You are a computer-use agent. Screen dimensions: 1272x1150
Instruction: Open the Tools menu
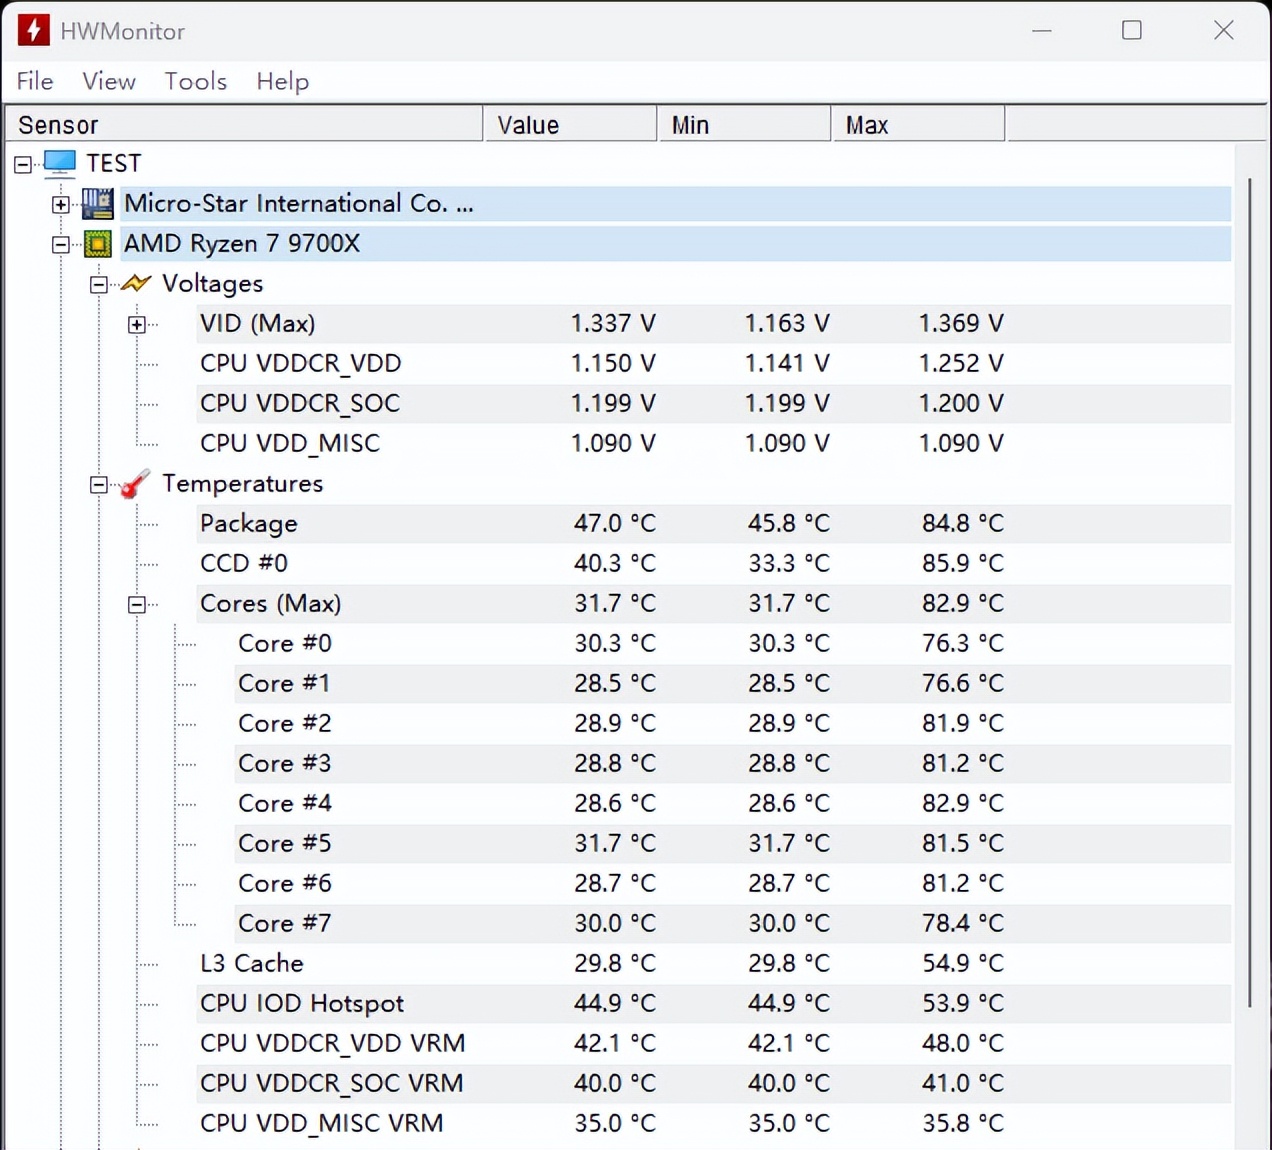(196, 81)
